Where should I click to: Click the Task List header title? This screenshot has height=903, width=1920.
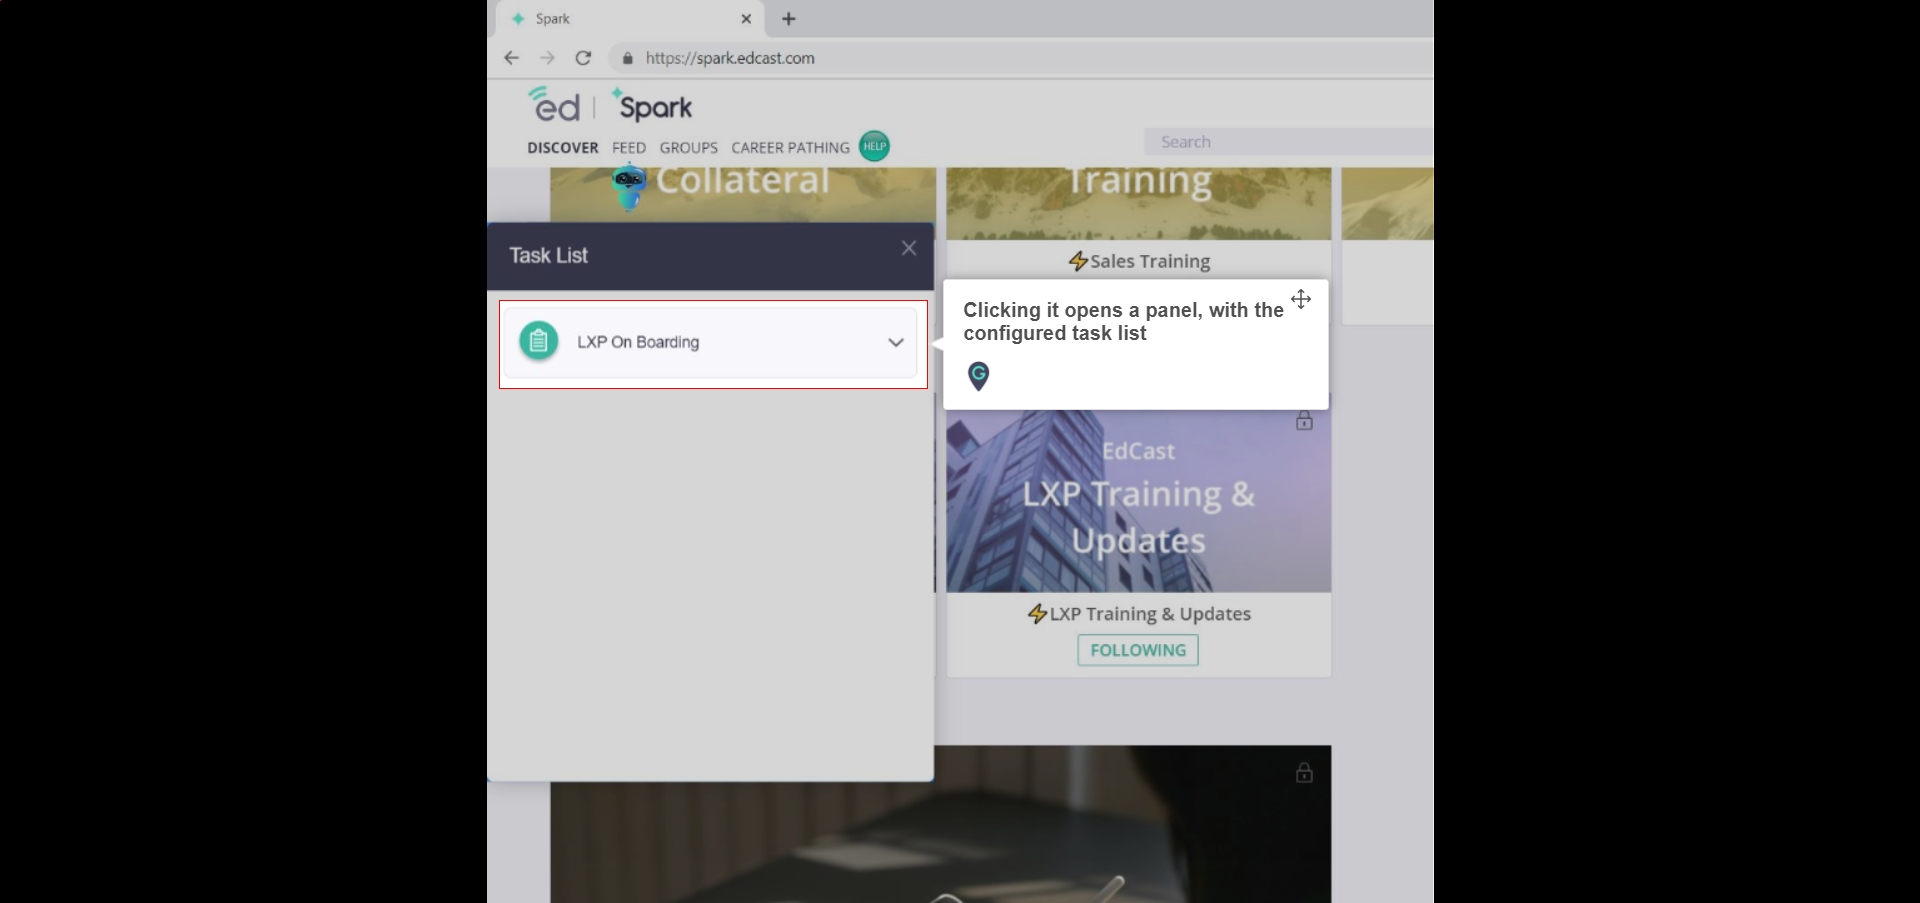[548, 255]
